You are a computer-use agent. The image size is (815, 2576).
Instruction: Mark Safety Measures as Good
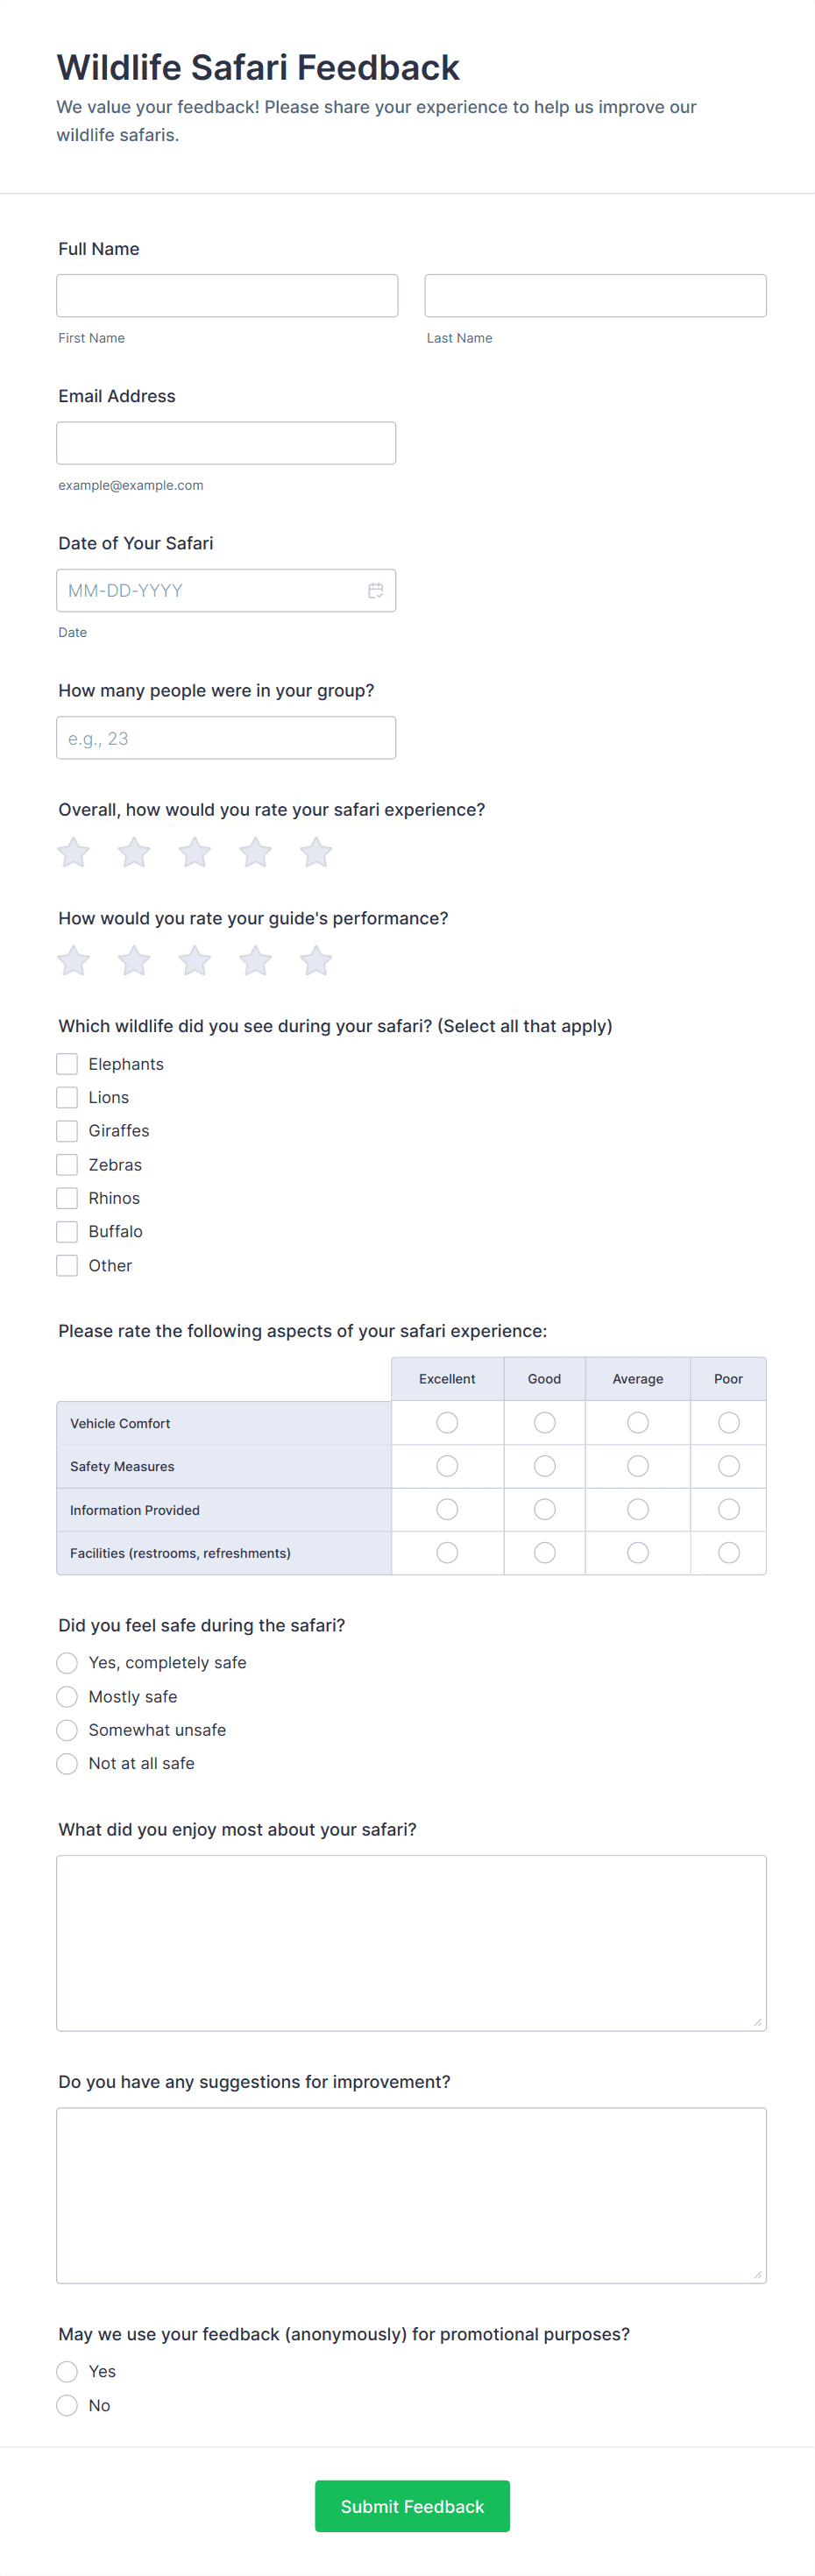pyautogui.click(x=544, y=1465)
